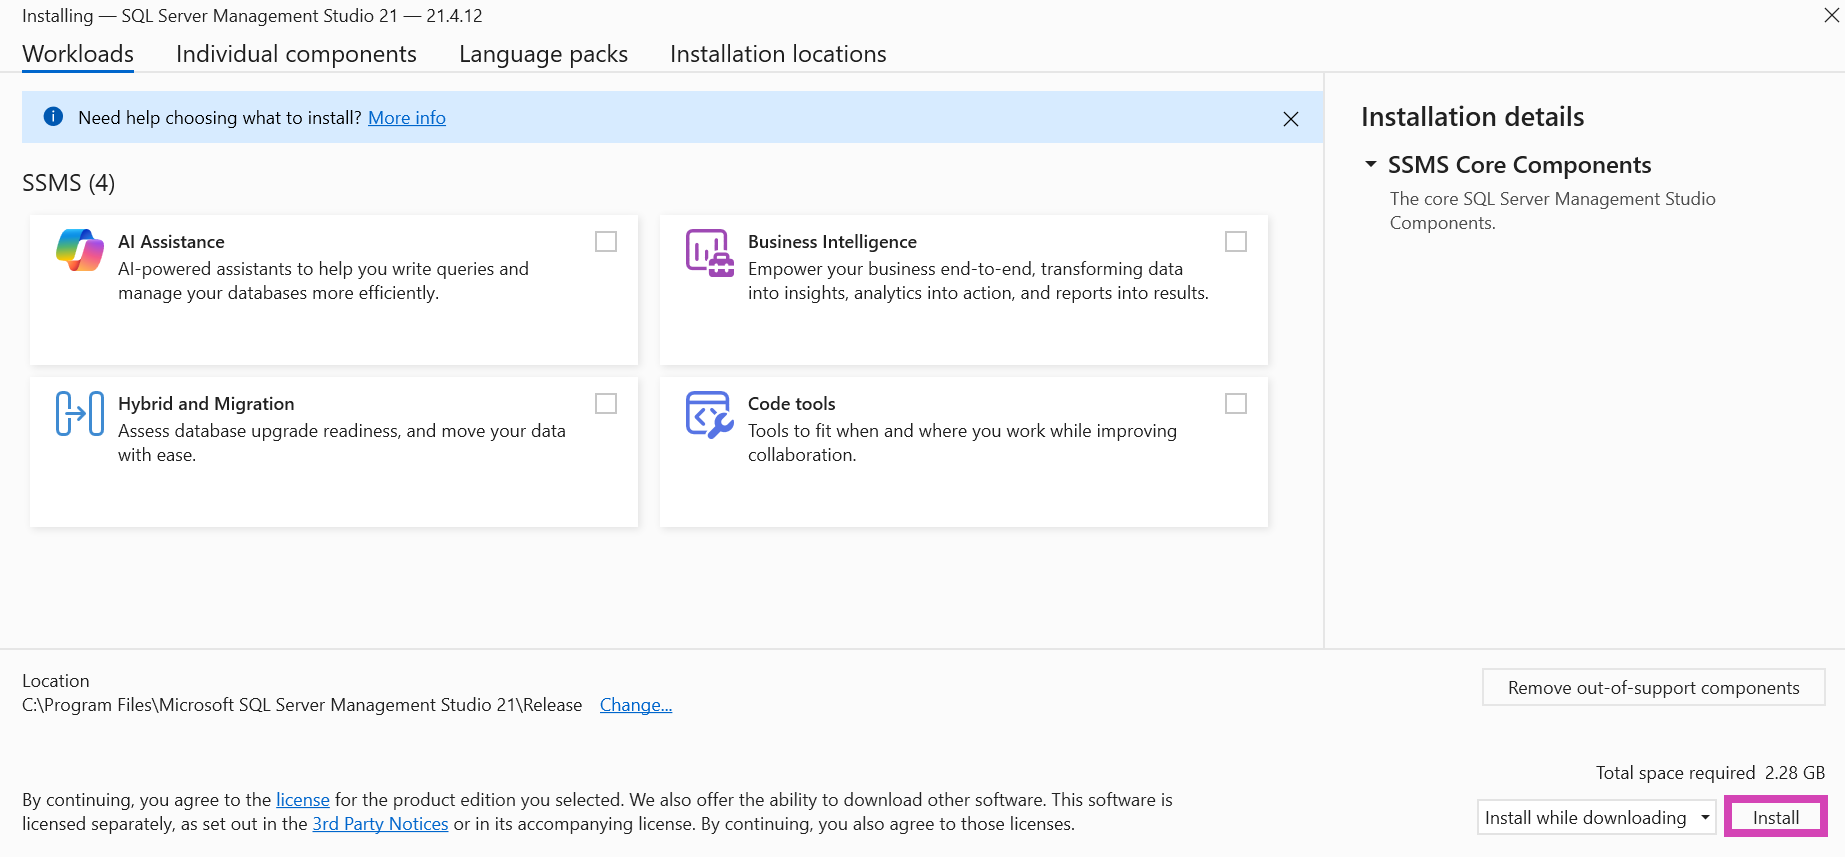Image resolution: width=1845 pixels, height=857 pixels.
Task: Click the Business Intelligence workload icon
Action: (709, 253)
